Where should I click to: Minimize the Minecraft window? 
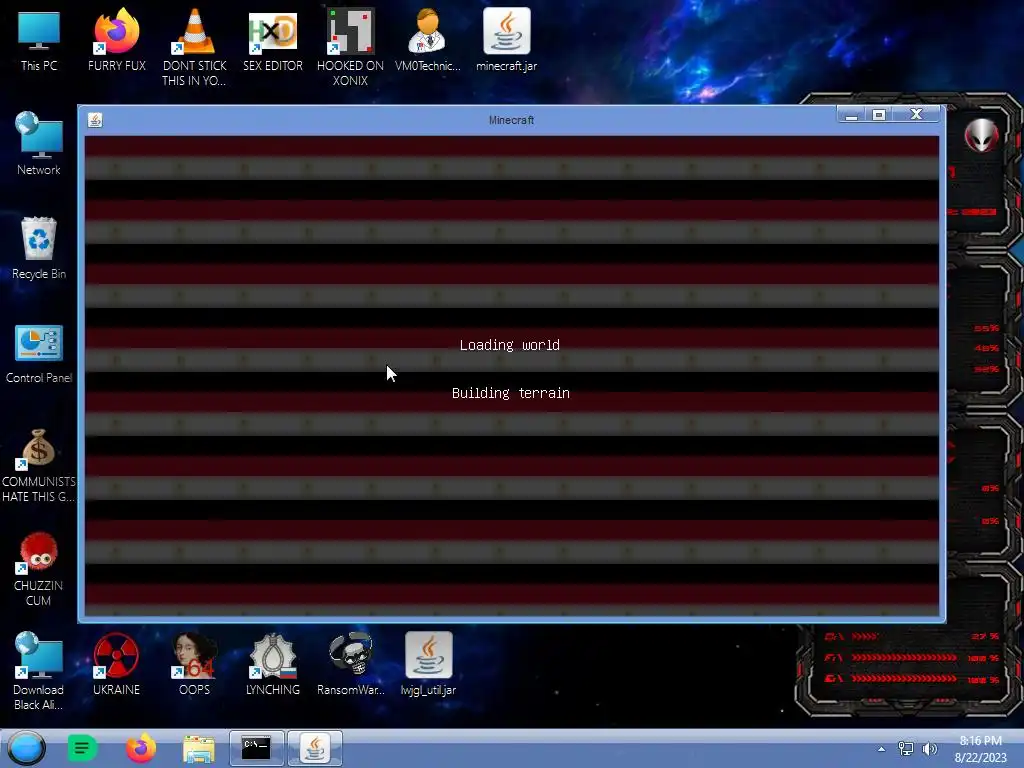851,115
